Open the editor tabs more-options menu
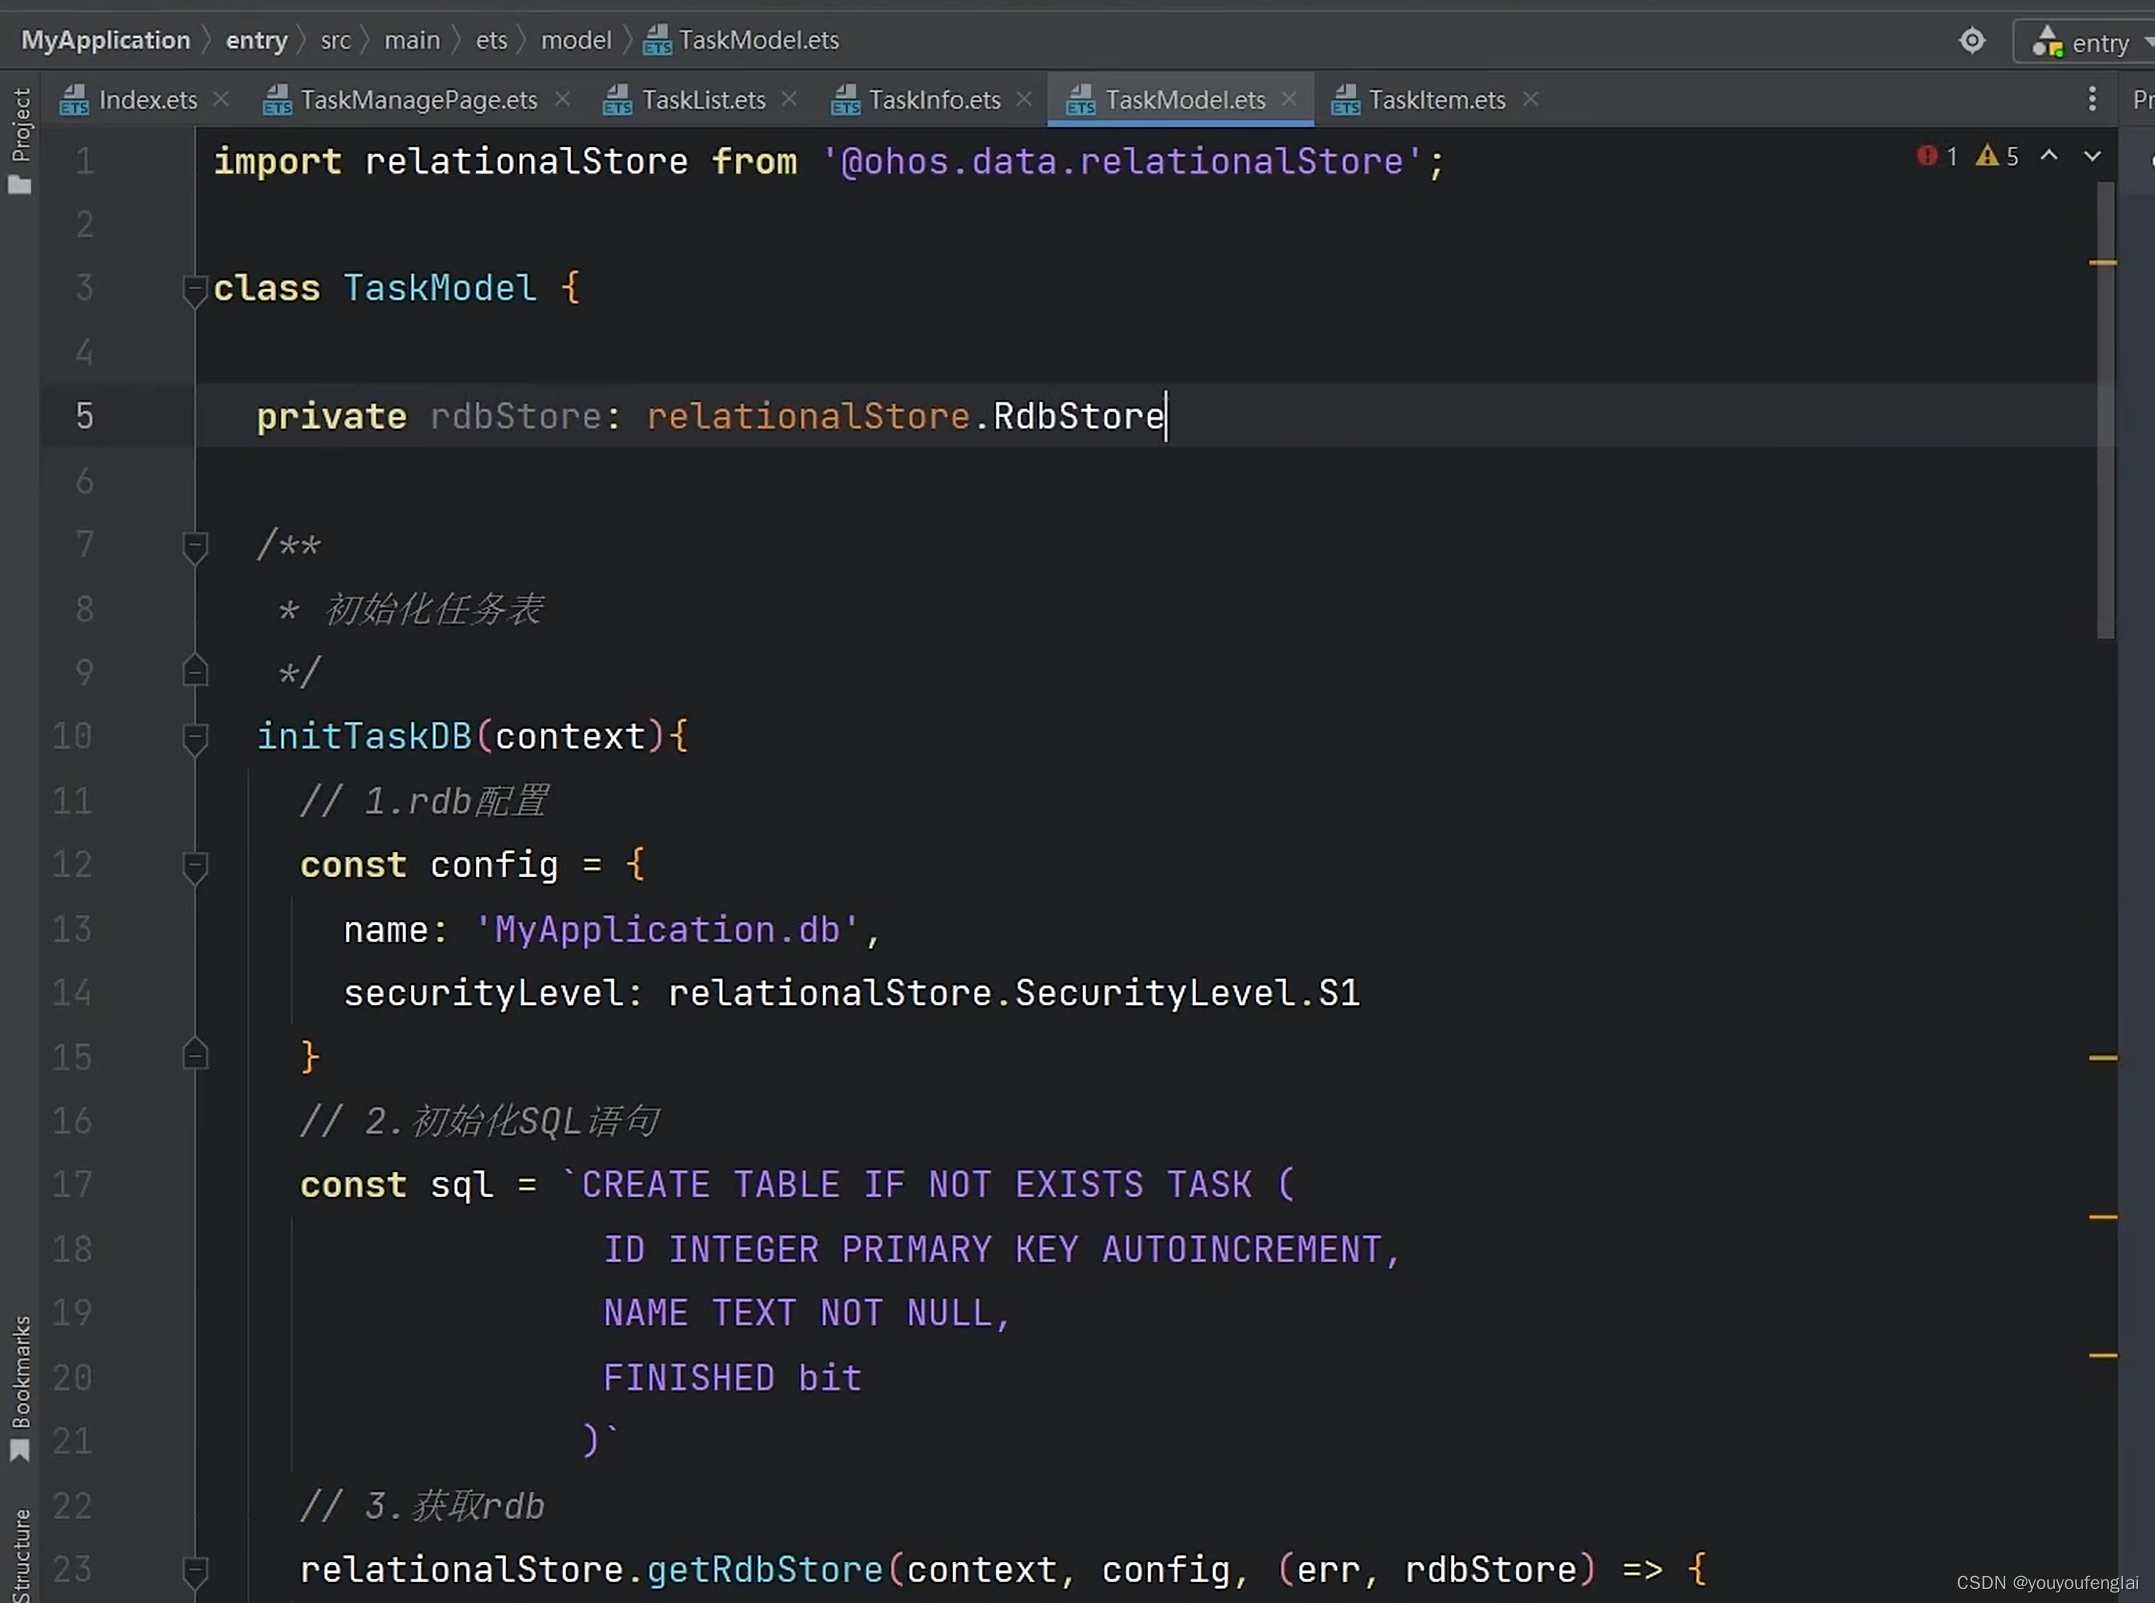The width and height of the screenshot is (2155, 1603). (2092, 99)
